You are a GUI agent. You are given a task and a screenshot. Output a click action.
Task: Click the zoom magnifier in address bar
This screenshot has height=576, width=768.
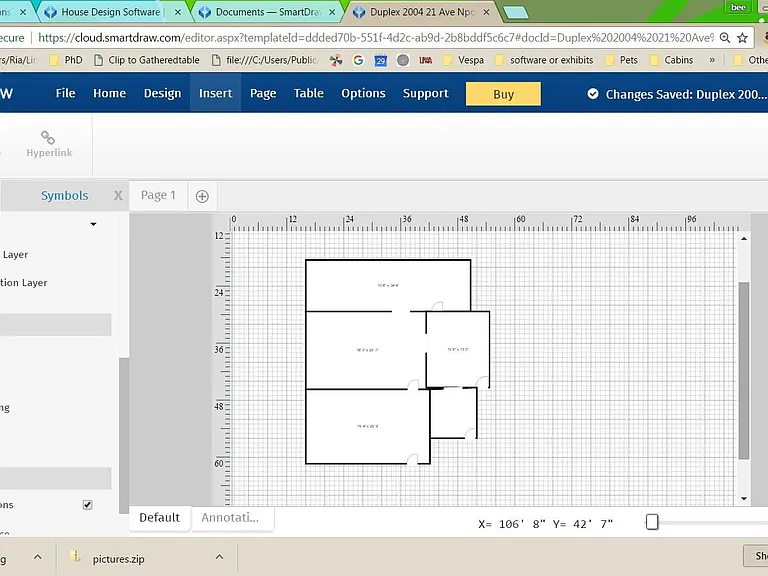(725, 38)
